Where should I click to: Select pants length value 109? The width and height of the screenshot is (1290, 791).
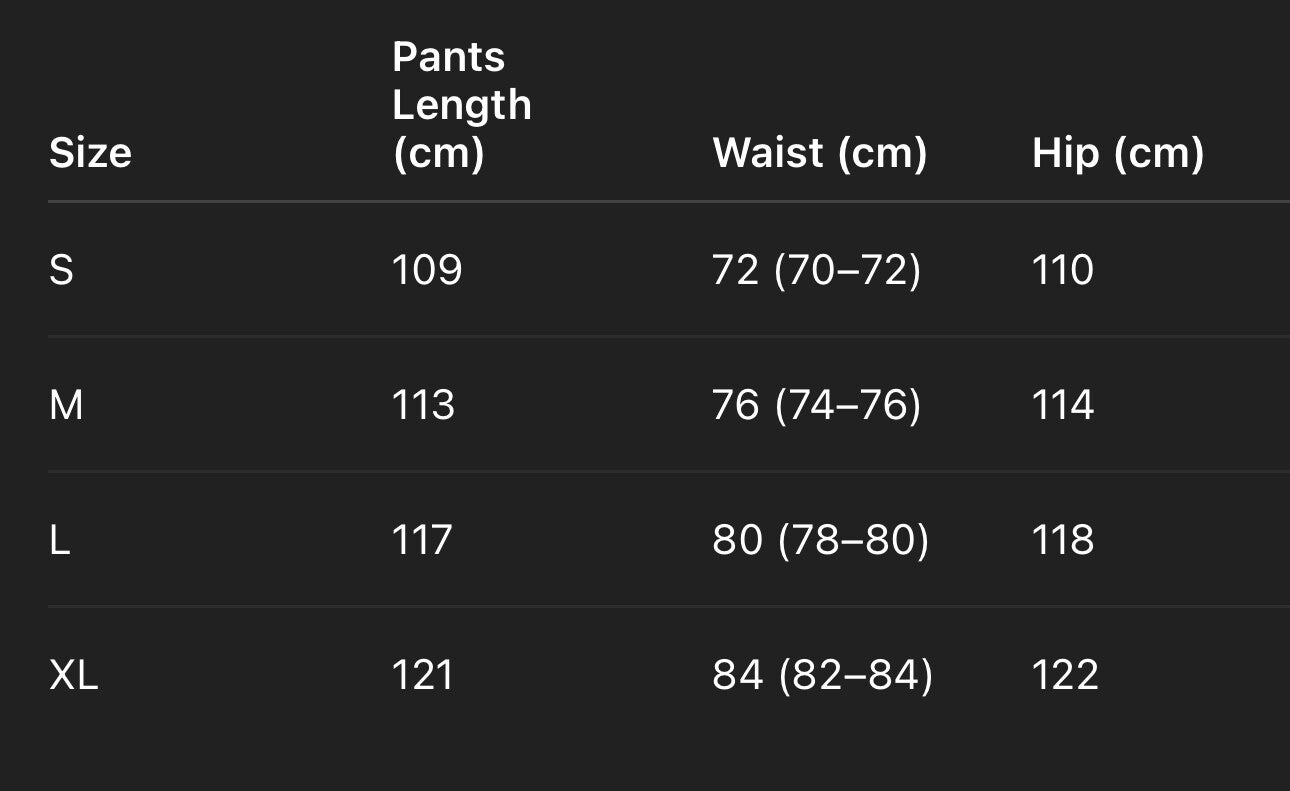426,270
